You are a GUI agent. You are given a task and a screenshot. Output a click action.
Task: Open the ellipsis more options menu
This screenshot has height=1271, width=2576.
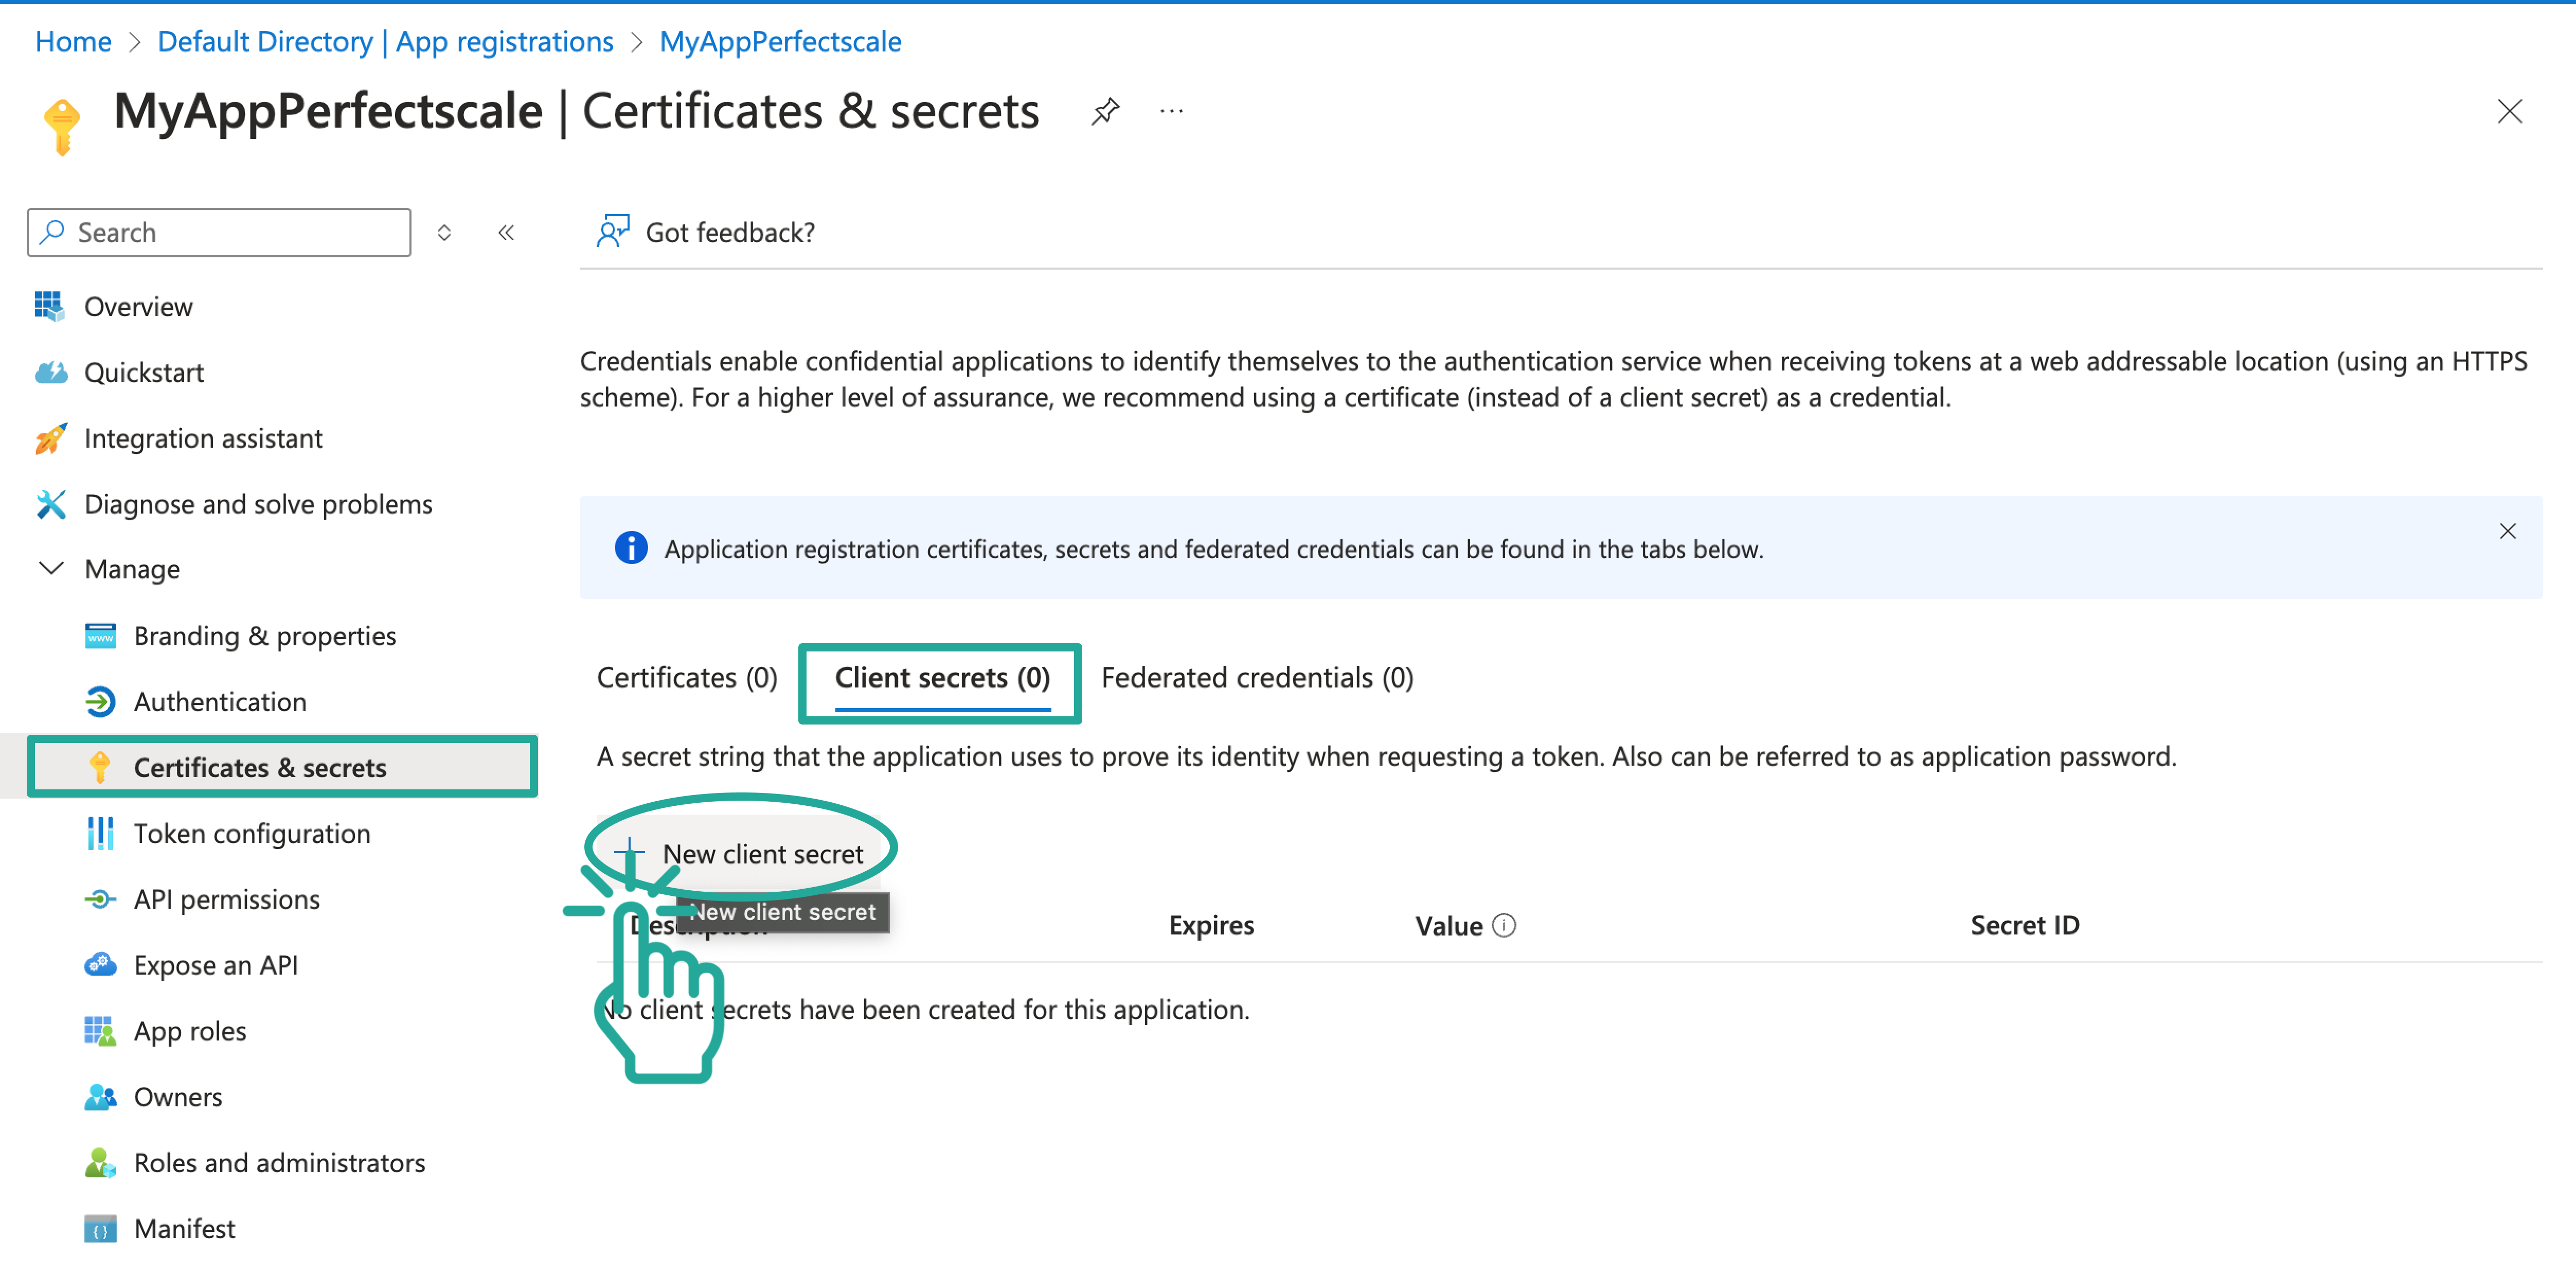point(1171,111)
